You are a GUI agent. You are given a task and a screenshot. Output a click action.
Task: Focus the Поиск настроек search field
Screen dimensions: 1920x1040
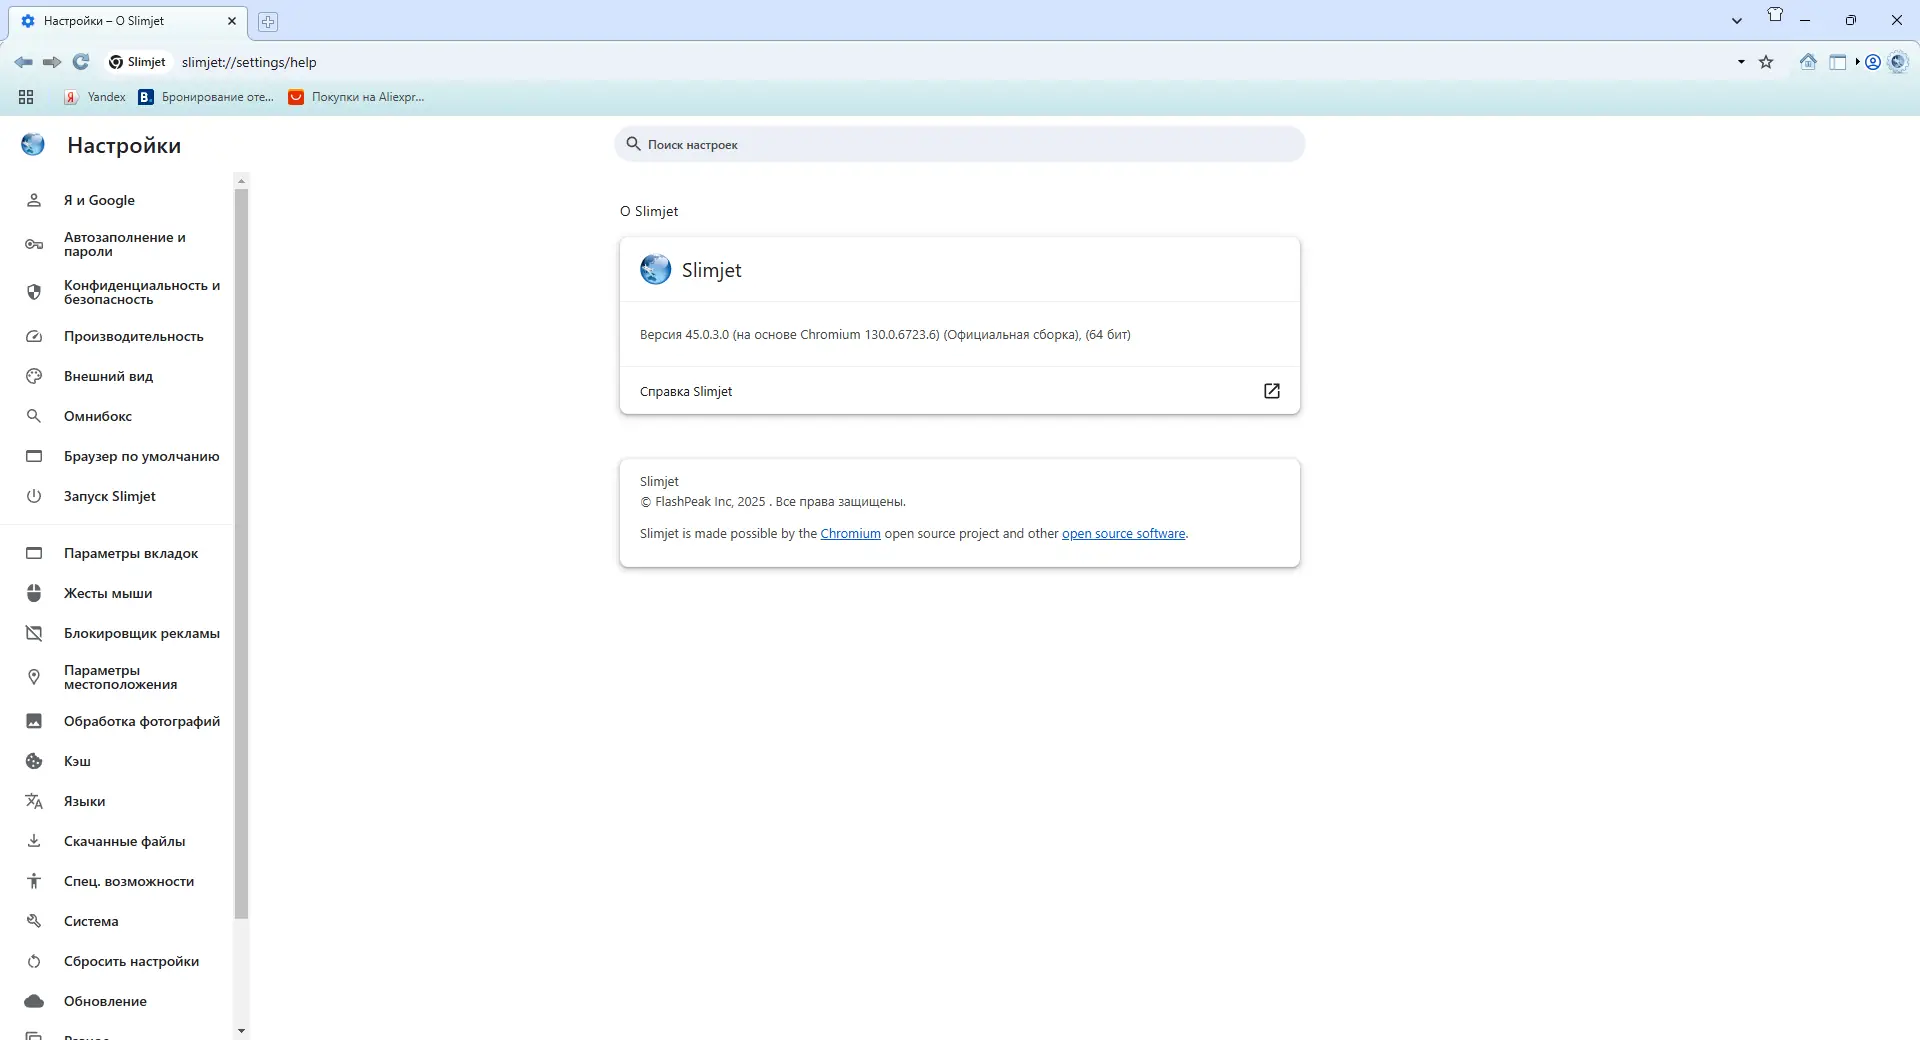[x=960, y=144]
